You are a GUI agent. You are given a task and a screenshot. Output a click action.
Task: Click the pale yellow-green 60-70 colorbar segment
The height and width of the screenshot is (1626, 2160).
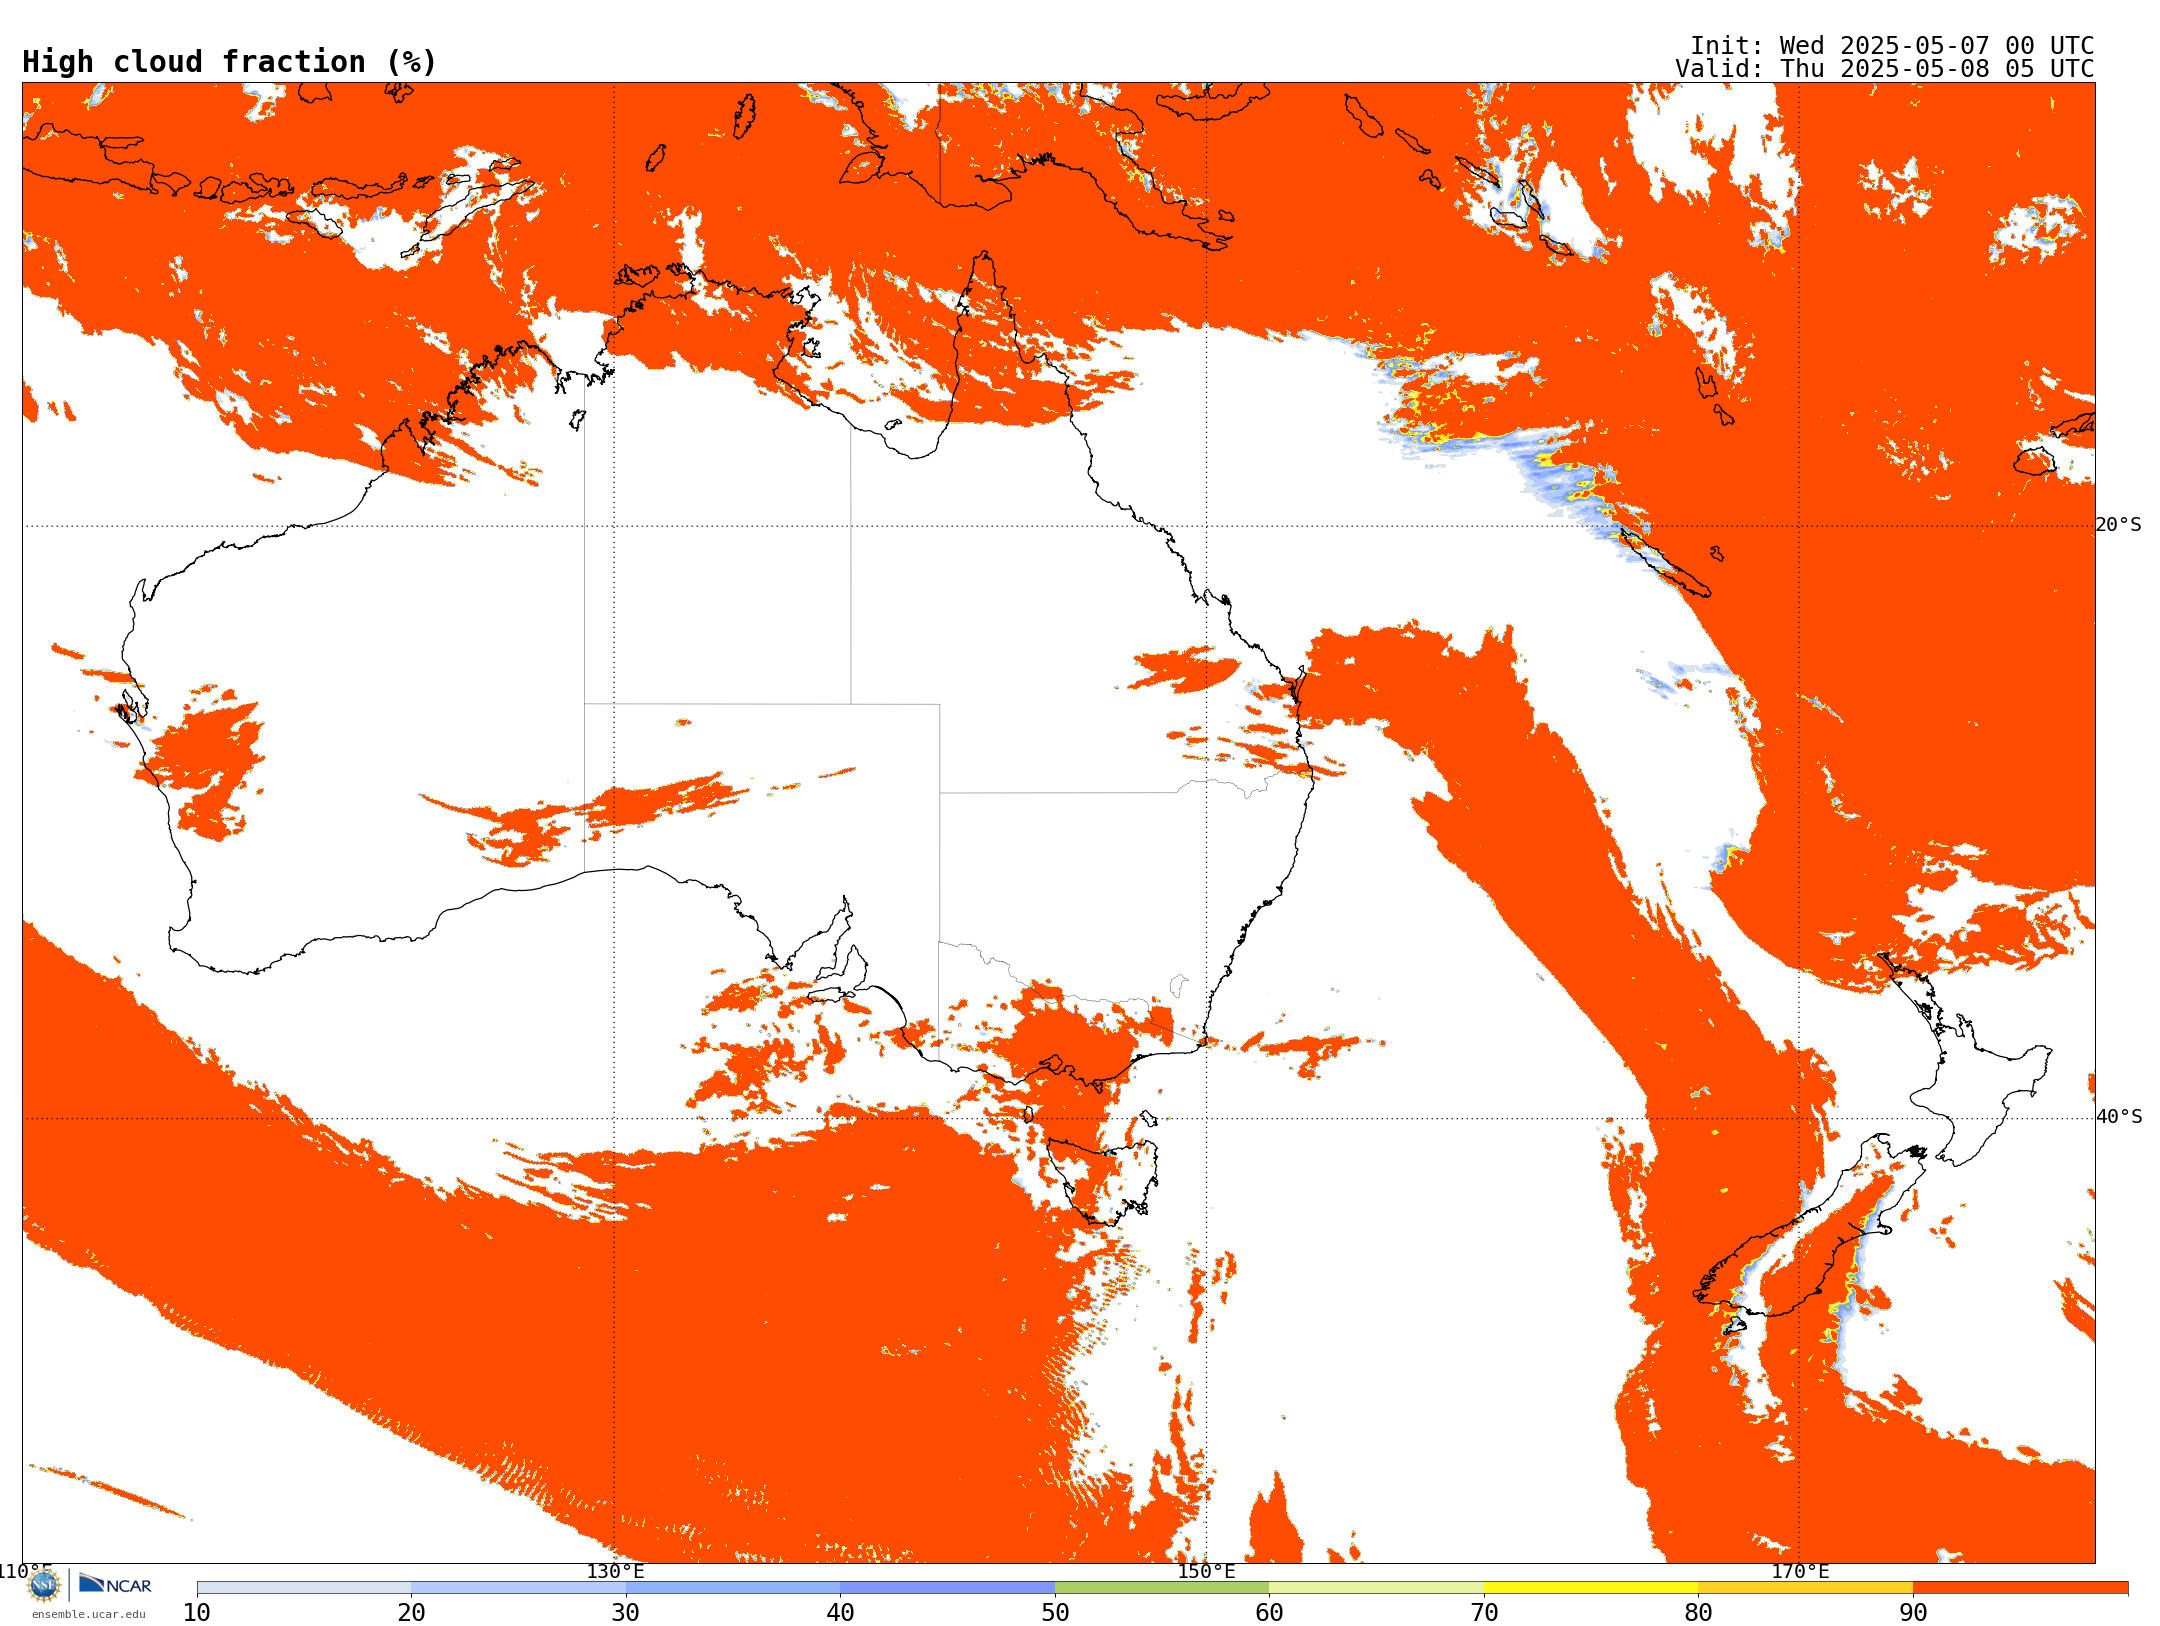pyautogui.click(x=1376, y=1588)
